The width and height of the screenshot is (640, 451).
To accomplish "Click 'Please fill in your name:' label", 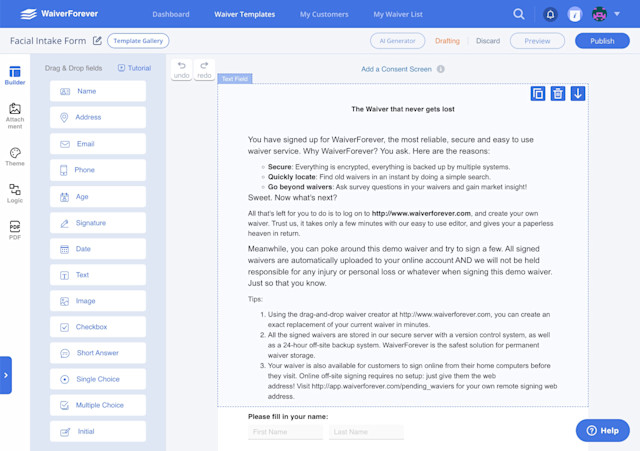I will tap(288, 416).
